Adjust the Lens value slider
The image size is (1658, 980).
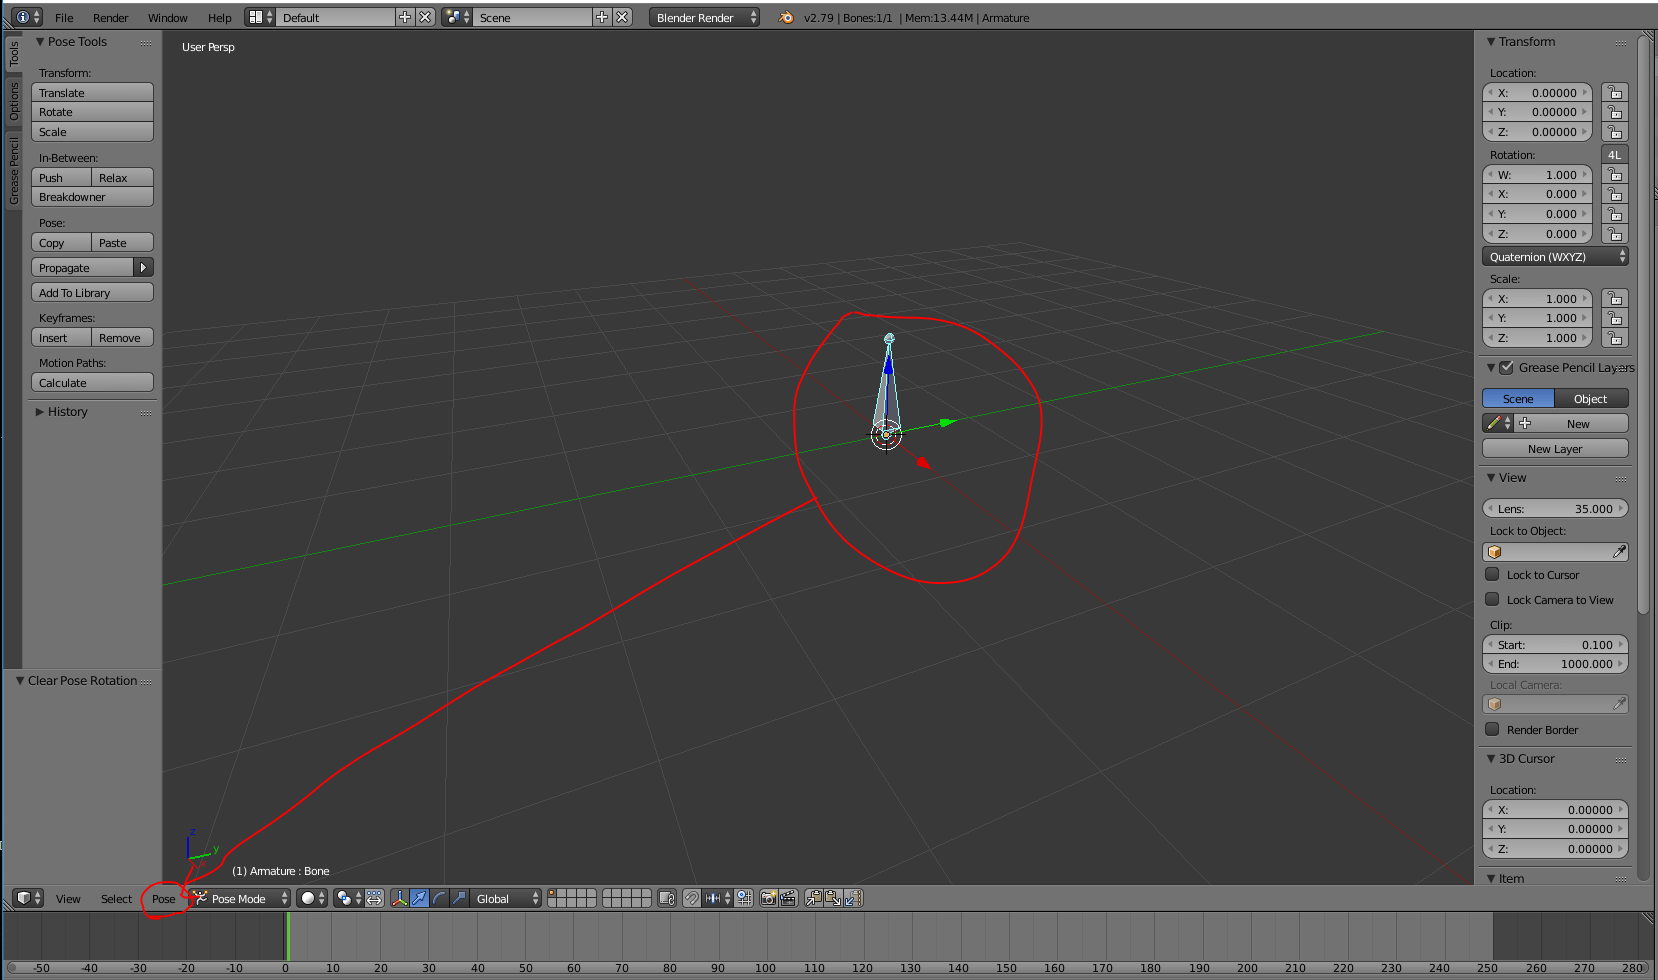click(1555, 508)
